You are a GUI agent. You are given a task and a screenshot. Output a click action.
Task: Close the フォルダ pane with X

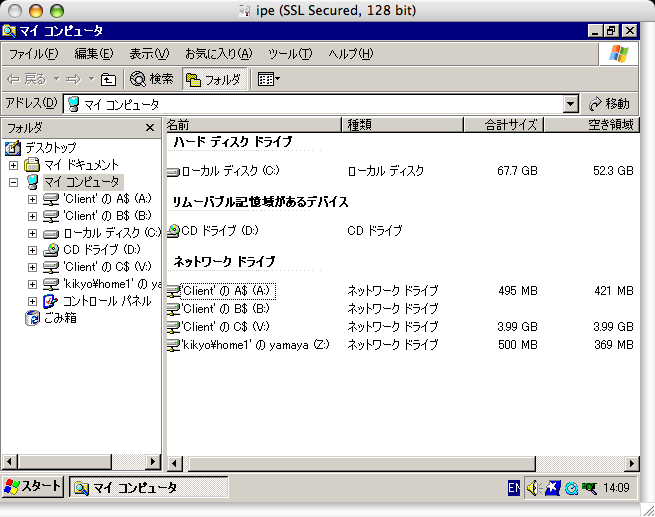coord(150,127)
